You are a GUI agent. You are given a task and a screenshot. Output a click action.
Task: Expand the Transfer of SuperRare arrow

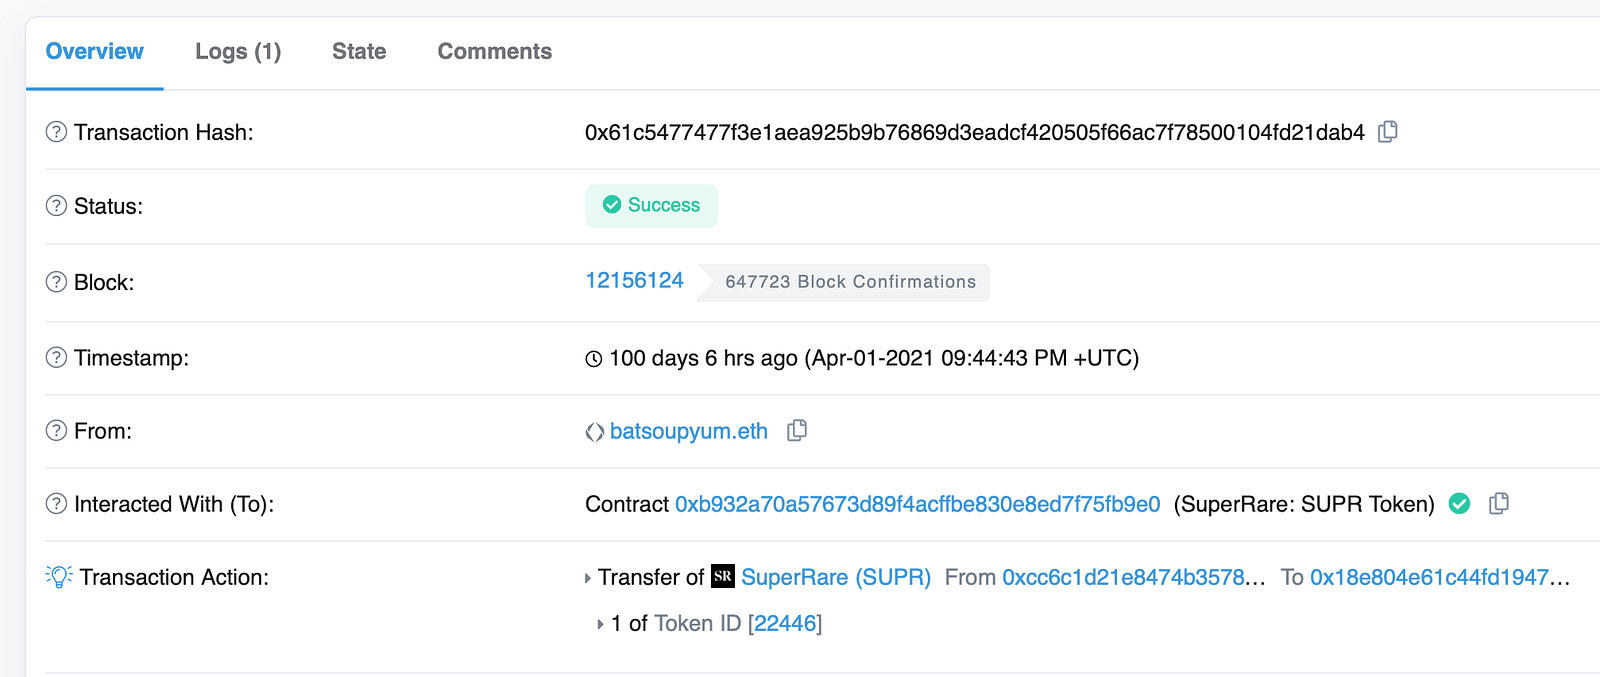click(x=588, y=578)
